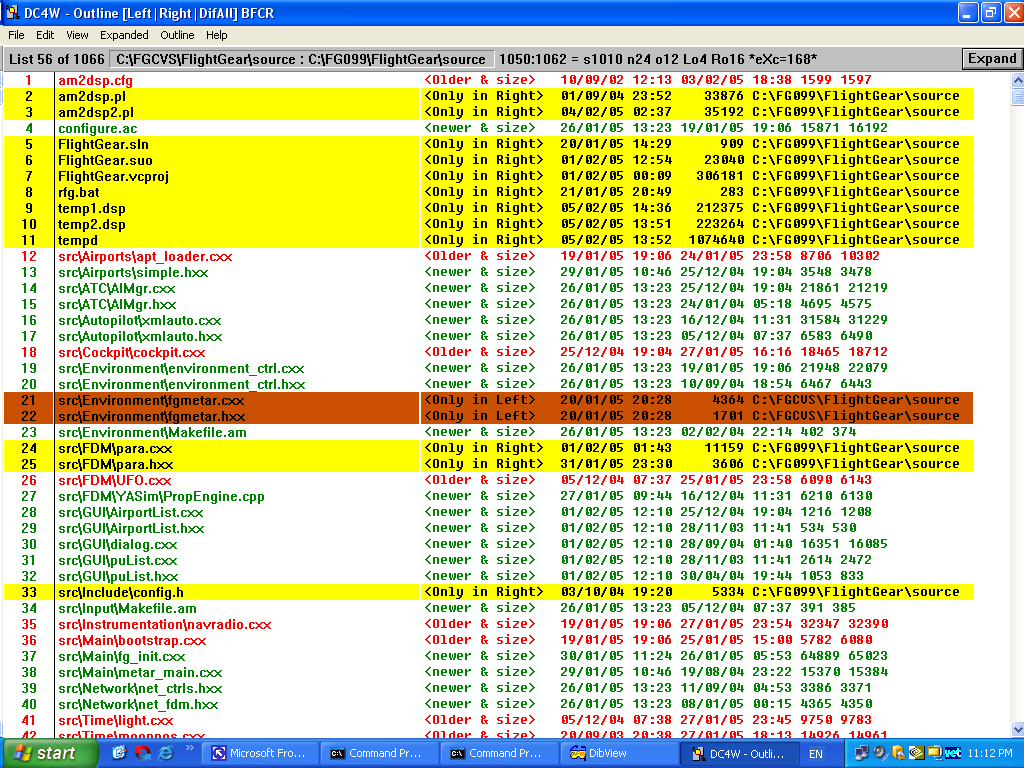The height and width of the screenshot is (768, 1024).
Task: Click the folder path bar showing C:\FGCVS
Action: point(300,59)
